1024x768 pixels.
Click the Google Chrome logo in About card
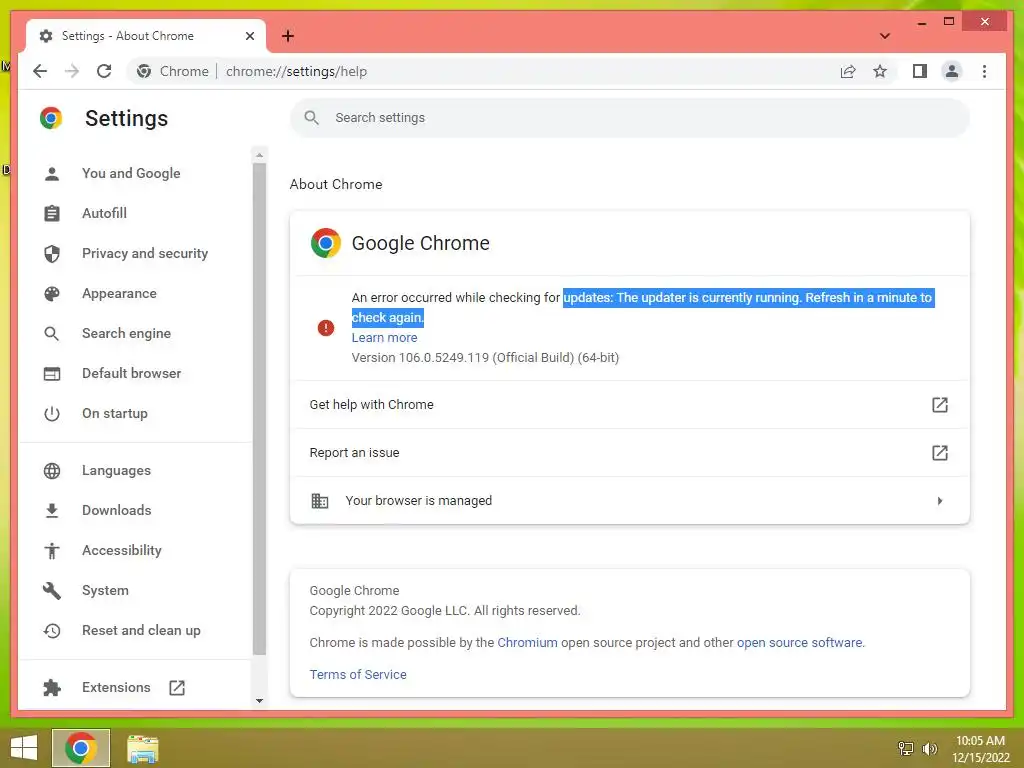pyautogui.click(x=325, y=243)
